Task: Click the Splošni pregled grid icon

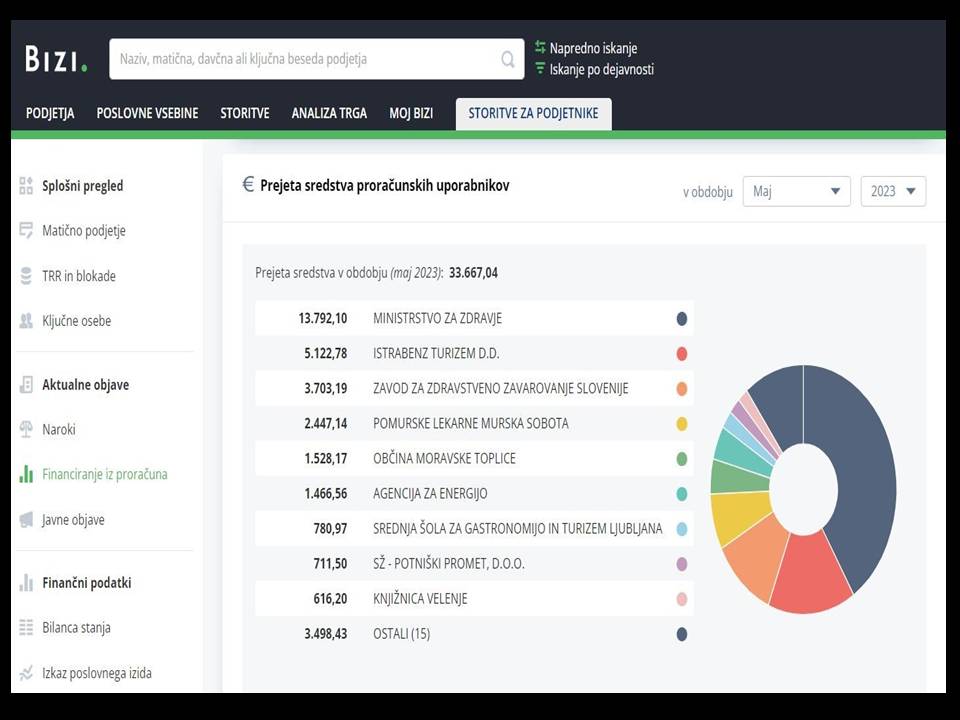Action: [26, 186]
